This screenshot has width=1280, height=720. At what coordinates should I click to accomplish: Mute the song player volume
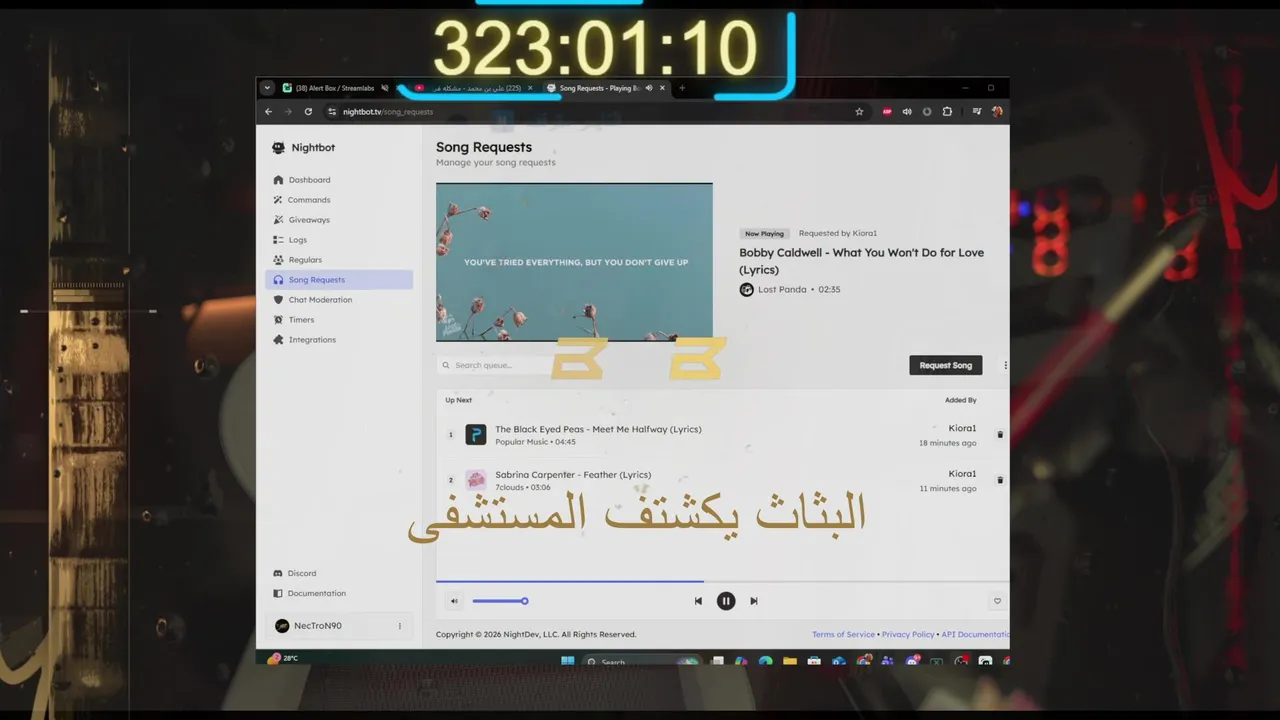click(454, 601)
